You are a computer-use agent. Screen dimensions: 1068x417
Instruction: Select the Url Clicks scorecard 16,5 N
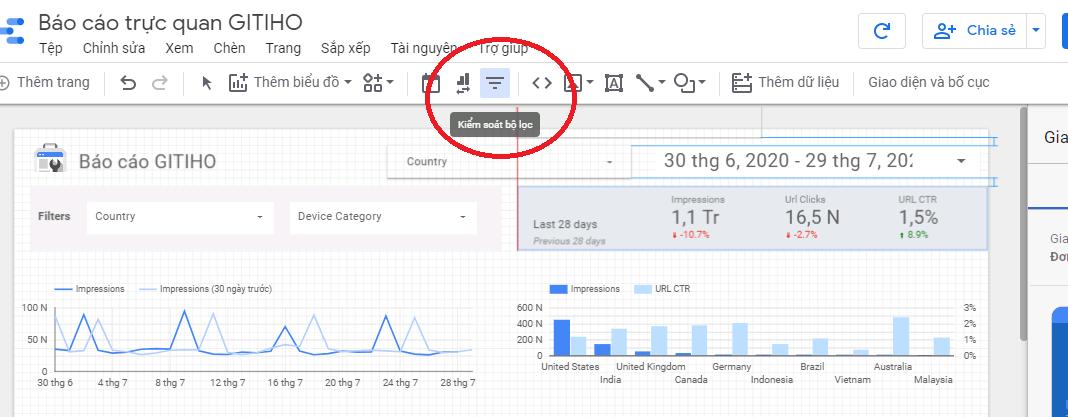pyautogui.click(x=812, y=217)
